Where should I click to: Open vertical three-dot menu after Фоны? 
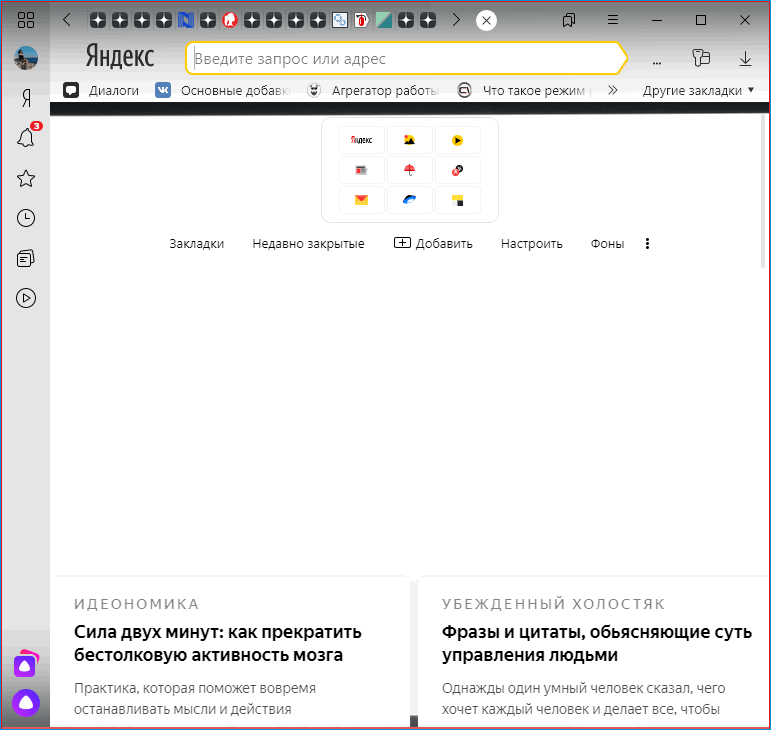click(647, 243)
